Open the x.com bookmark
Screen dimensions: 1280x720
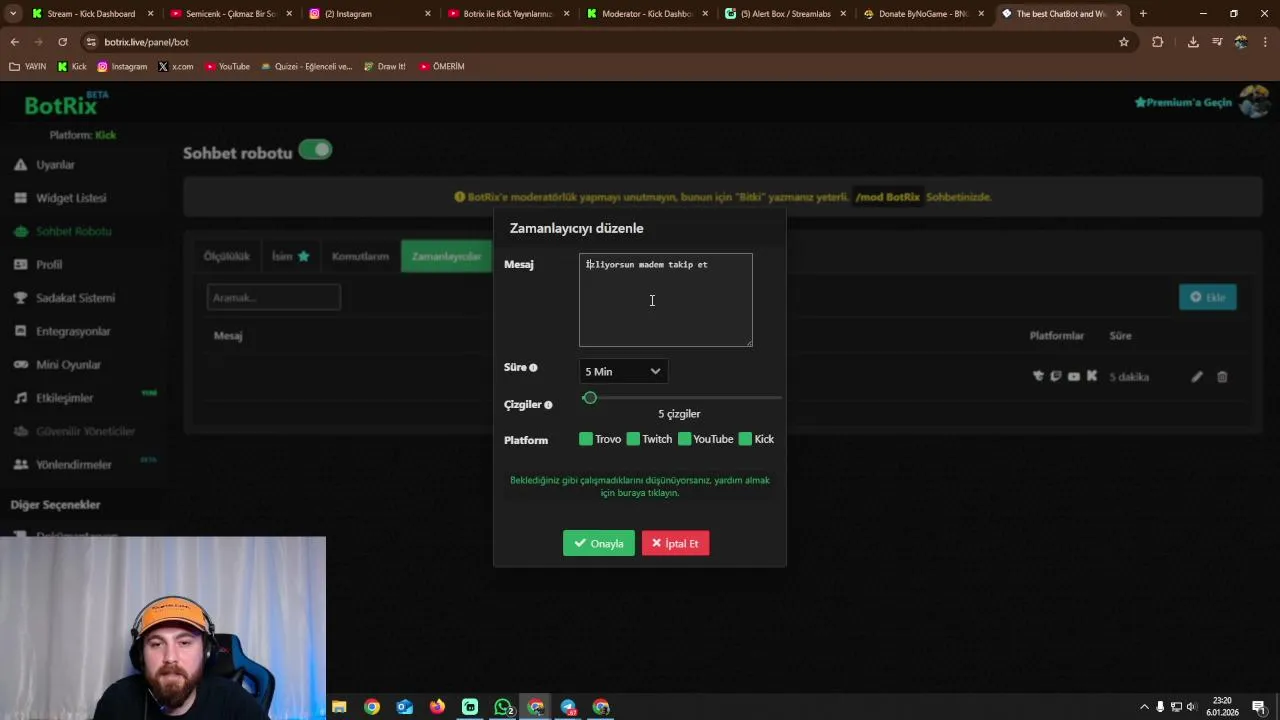[176, 66]
